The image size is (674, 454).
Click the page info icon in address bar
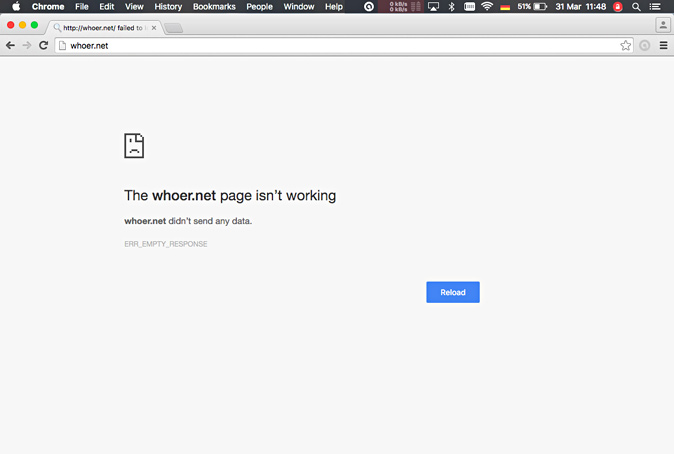[62, 46]
